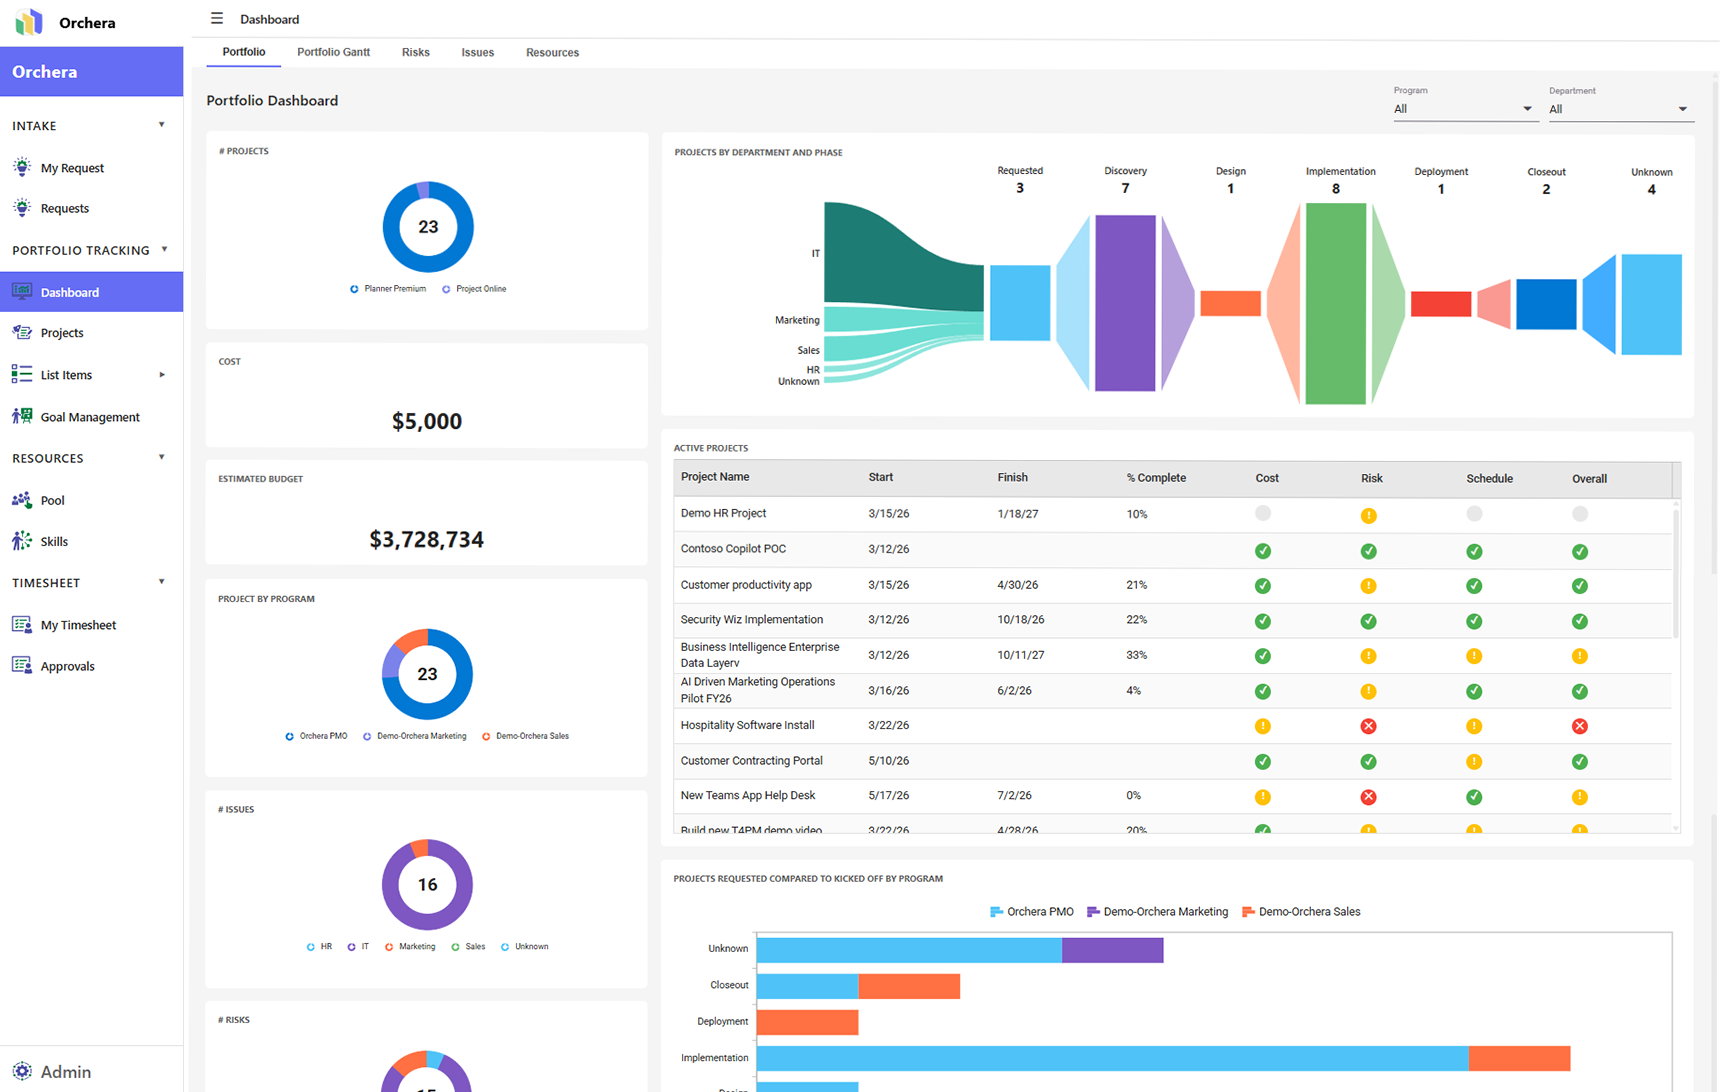1720x1092 pixels.
Task: Toggle Planner Premium legend item
Action: click(x=388, y=289)
